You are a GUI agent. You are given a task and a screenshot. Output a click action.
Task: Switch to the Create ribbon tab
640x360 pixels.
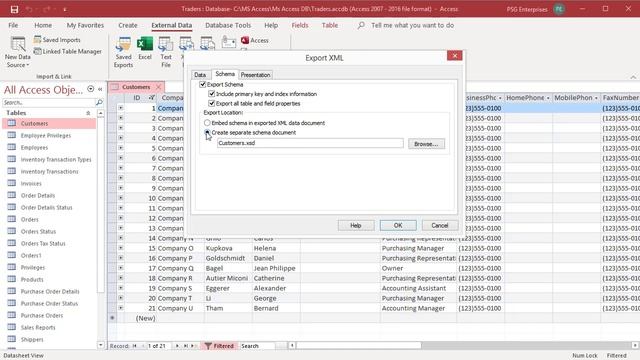pyautogui.click(x=128, y=25)
